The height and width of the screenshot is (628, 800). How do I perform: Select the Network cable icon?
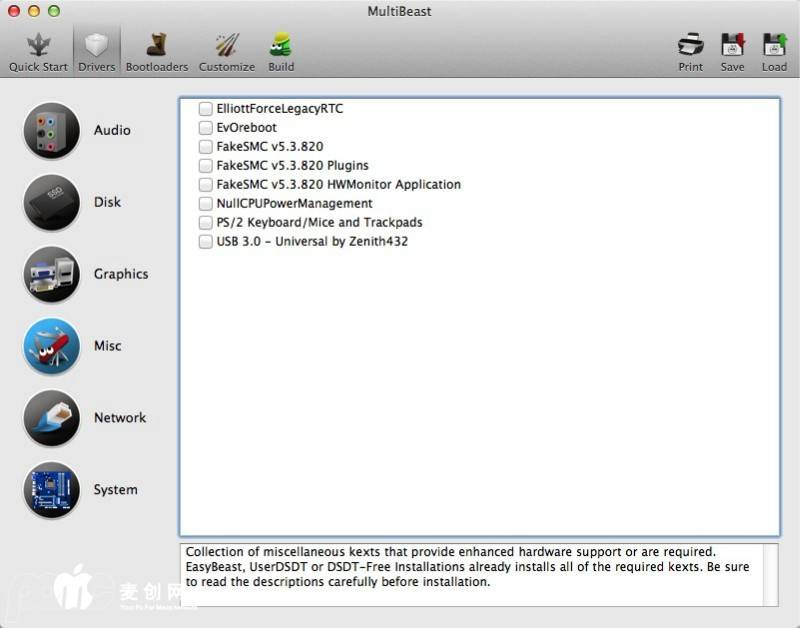pyautogui.click(x=51, y=418)
